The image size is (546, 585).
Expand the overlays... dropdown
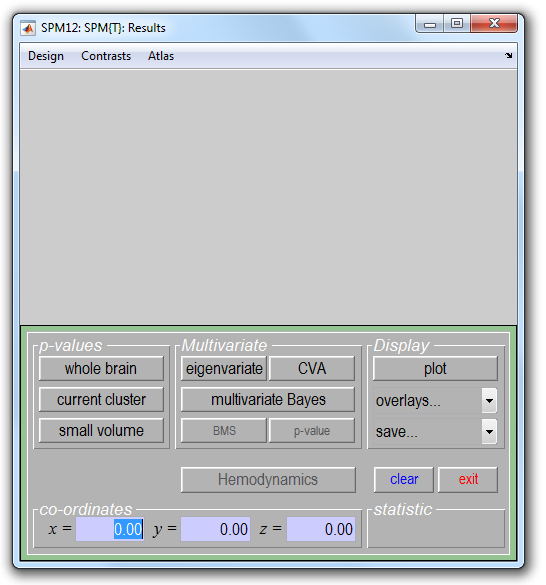click(x=489, y=401)
